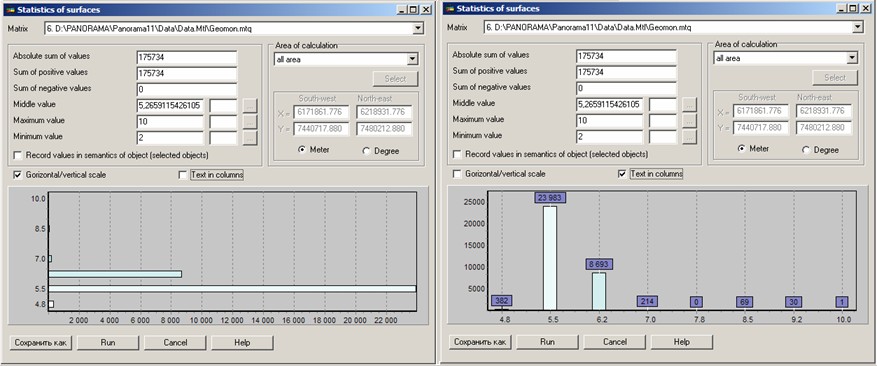Enable Record values in semantics, left window
Screen dimensions: 877x366
pos(18,155)
